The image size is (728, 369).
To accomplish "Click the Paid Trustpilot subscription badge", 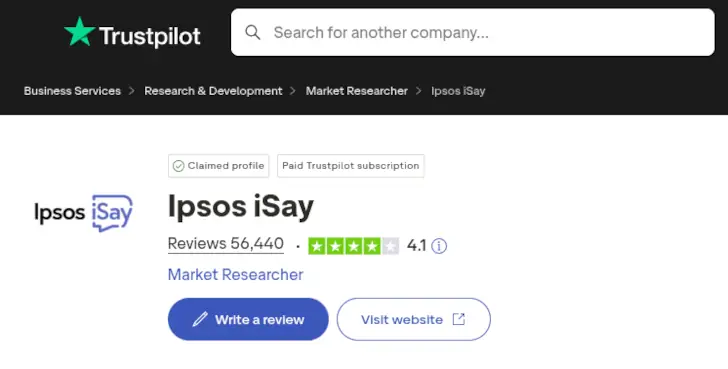I will click(x=351, y=166).
